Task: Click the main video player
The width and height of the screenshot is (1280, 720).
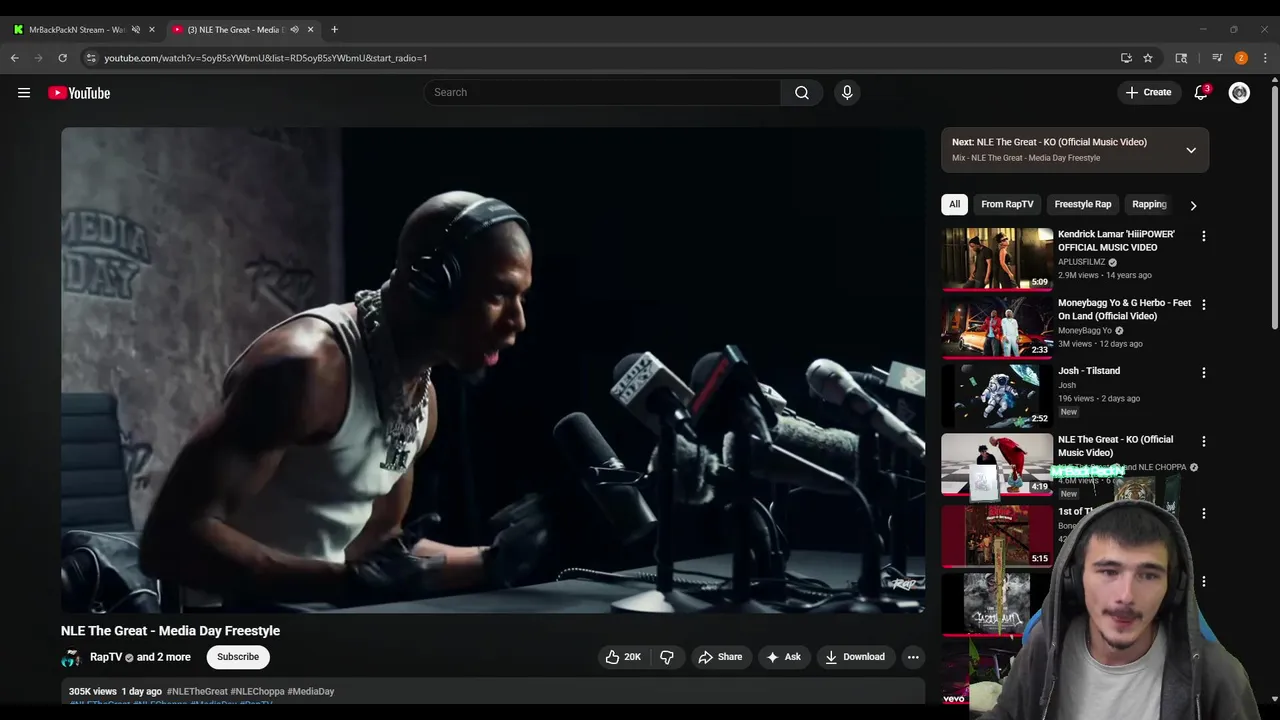Action: (x=493, y=370)
